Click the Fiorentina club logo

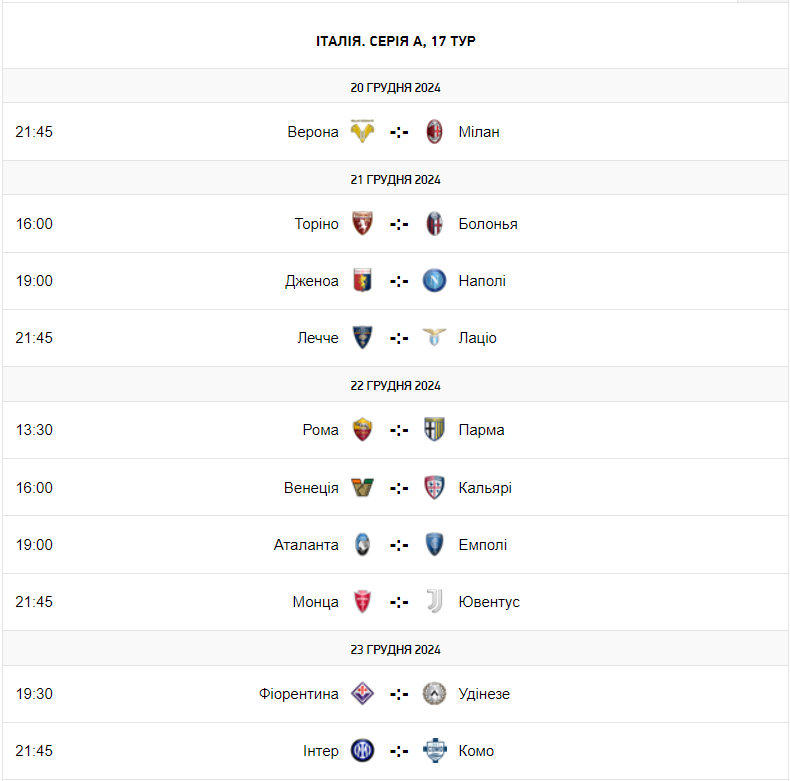click(362, 694)
